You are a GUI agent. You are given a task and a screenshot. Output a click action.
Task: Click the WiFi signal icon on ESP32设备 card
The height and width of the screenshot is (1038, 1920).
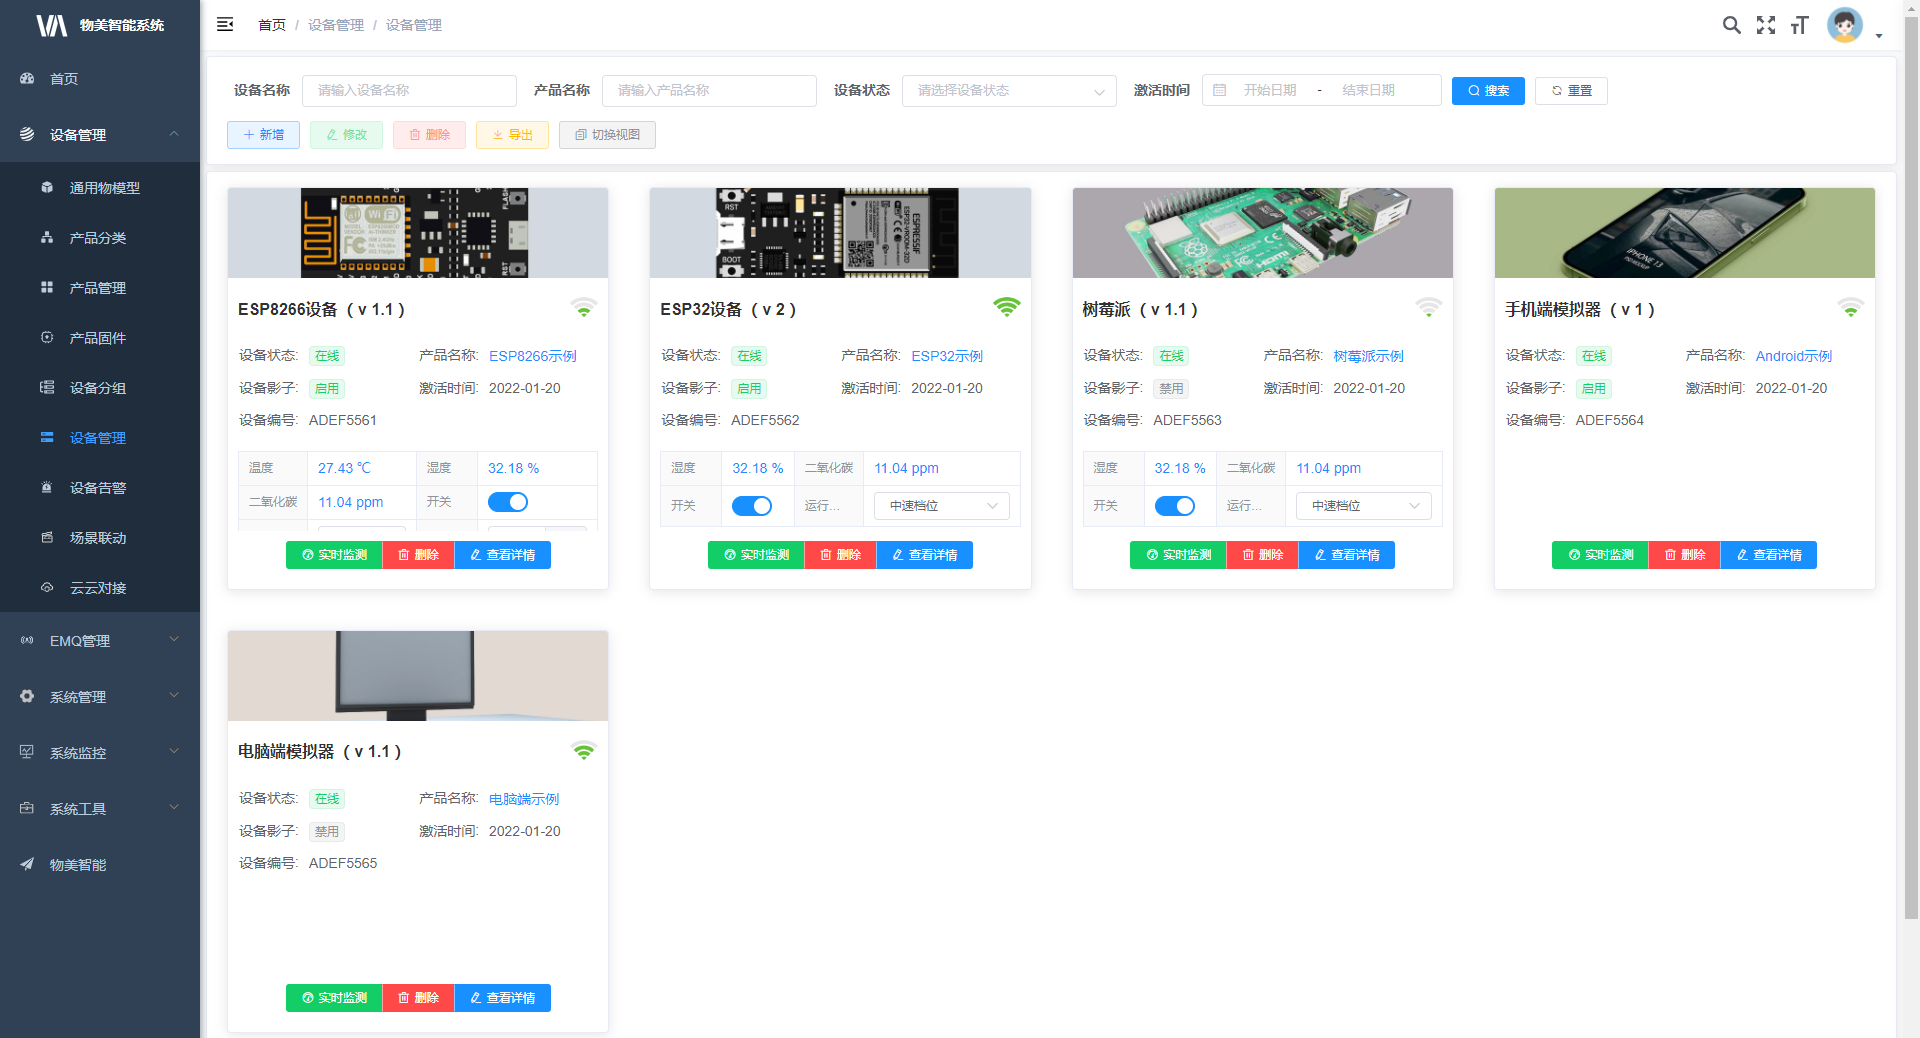(1006, 307)
